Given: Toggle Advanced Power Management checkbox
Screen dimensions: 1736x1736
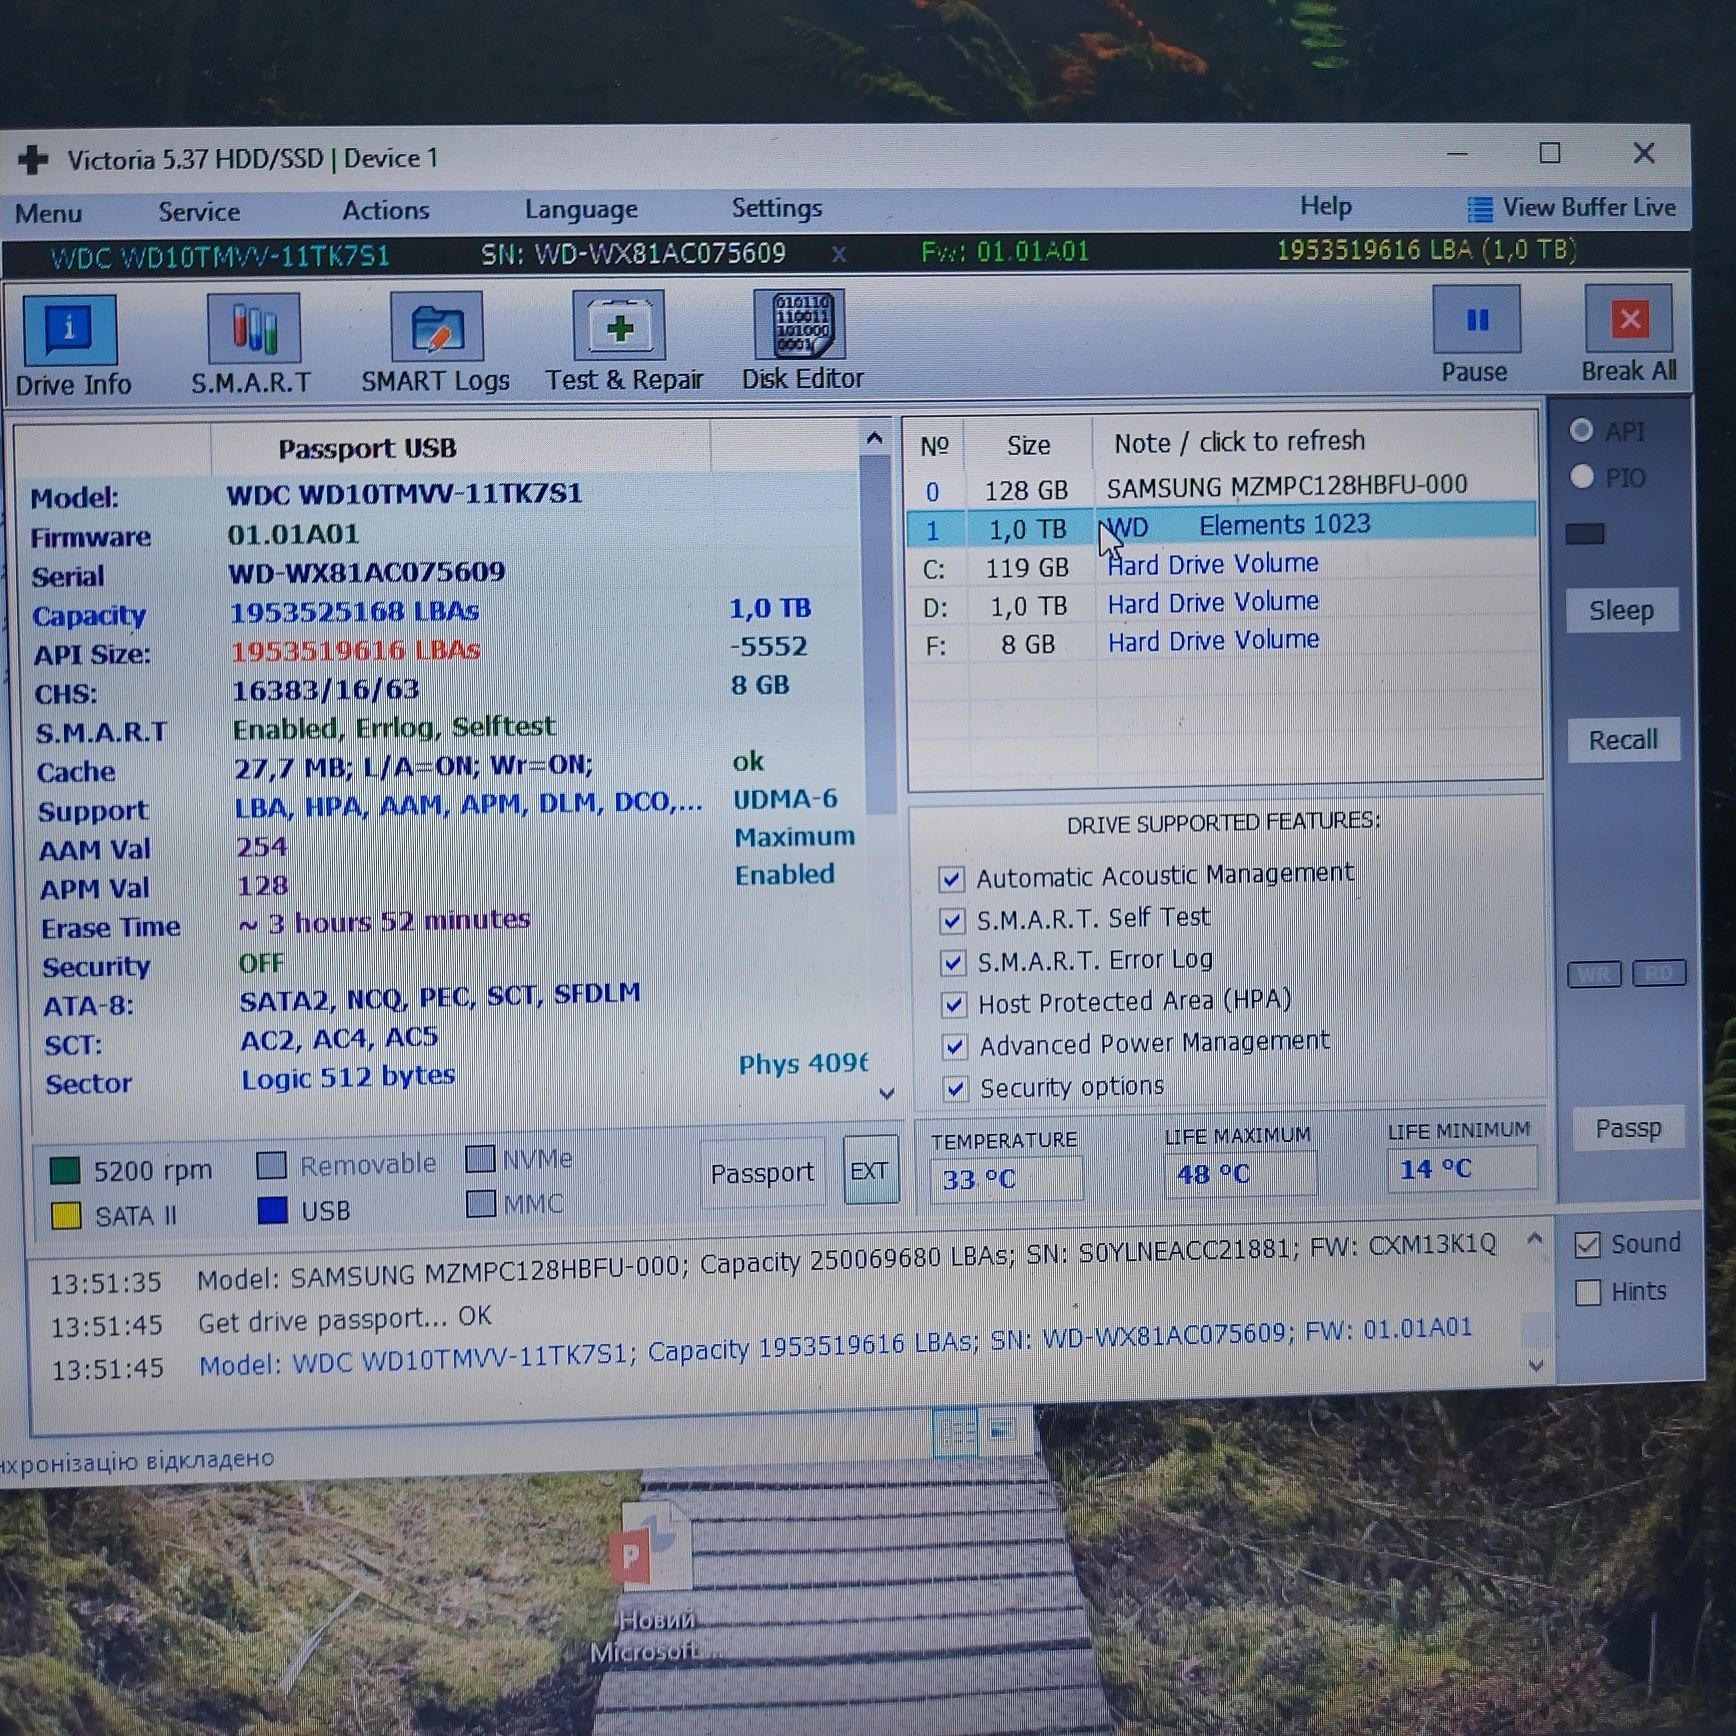Looking at the screenshot, I should [955, 1046].
